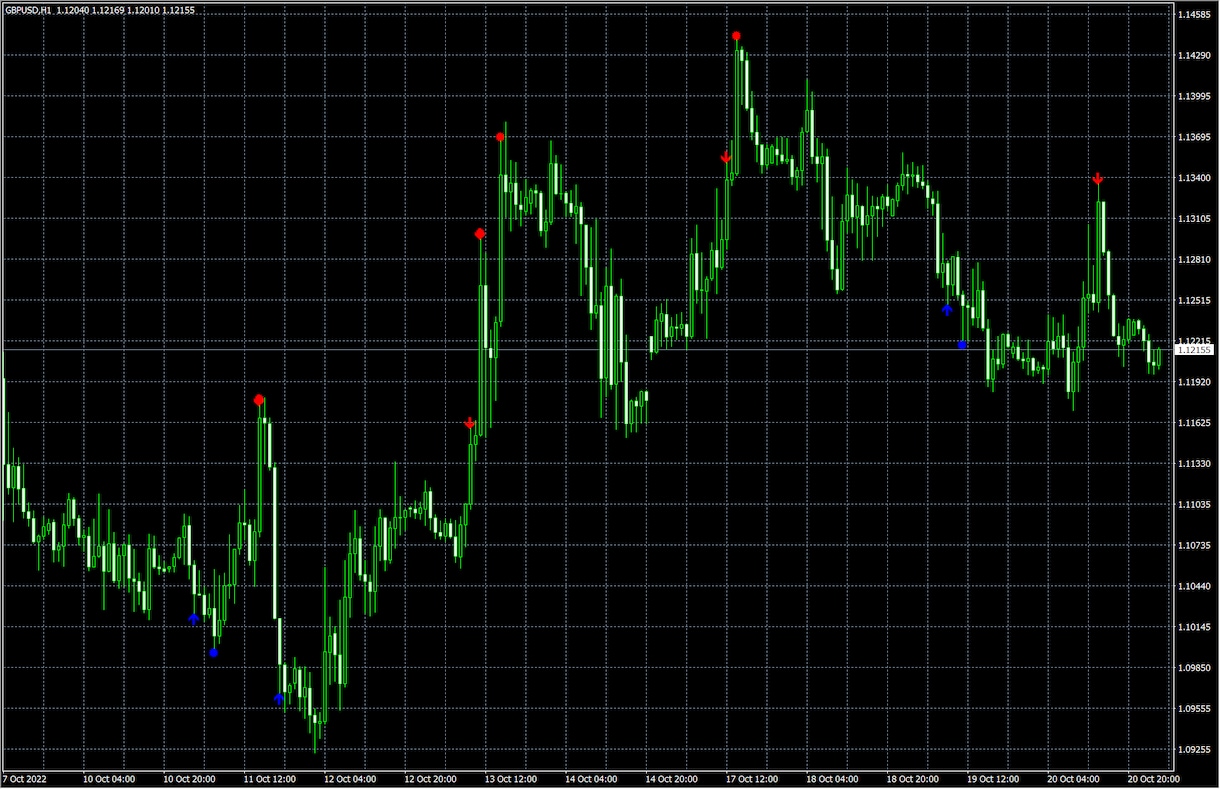The image size is (1220, 789).
Task: Click the 7 Oct 2022 date label
Action: point(26,779)
